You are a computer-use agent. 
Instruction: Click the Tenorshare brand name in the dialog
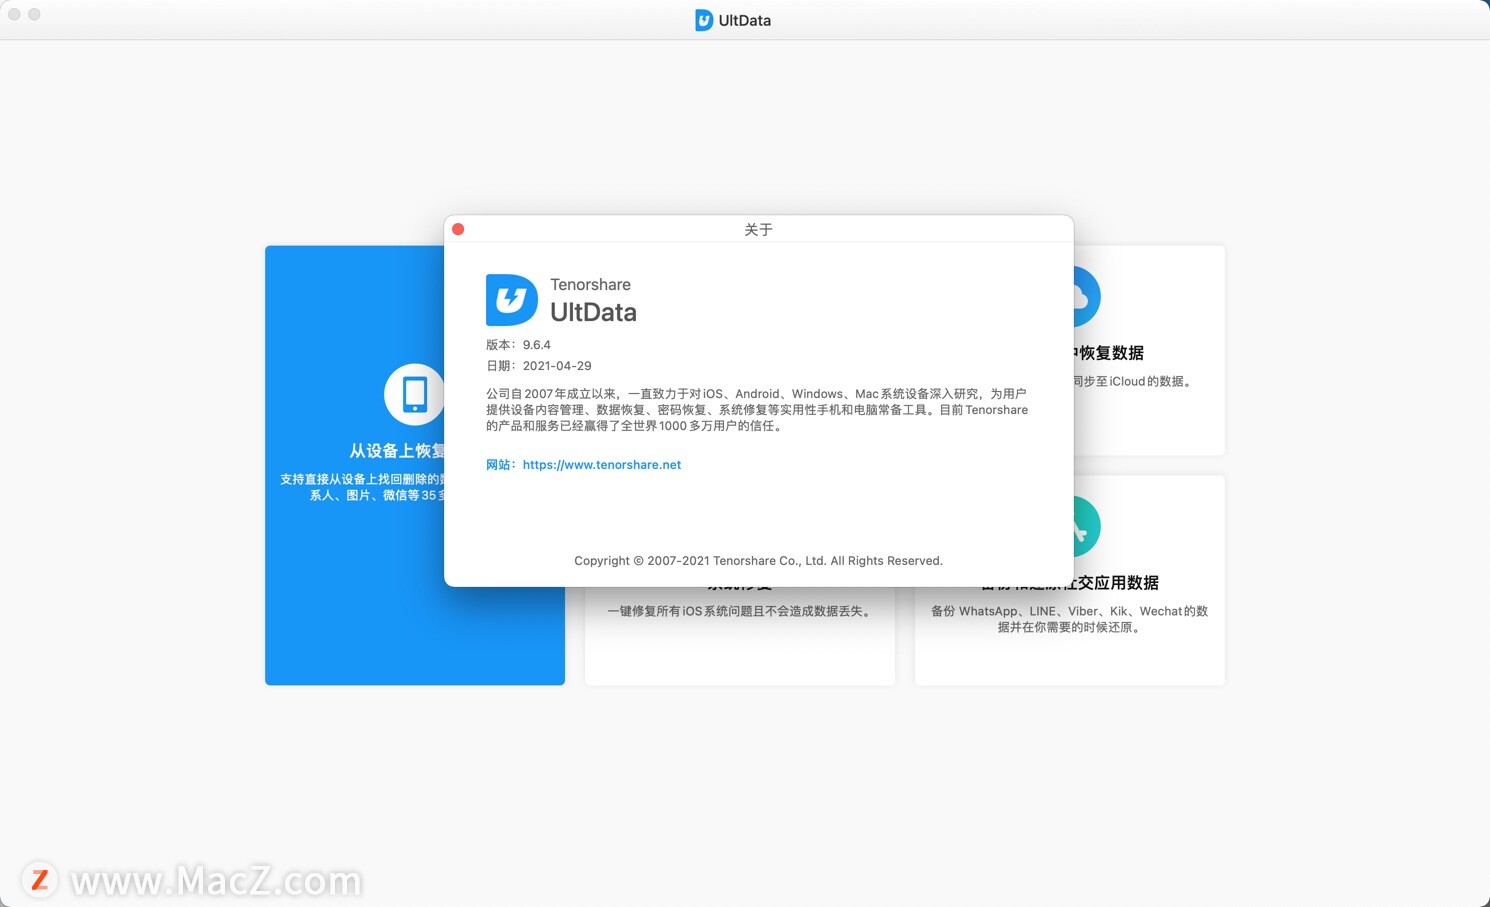(x=590, y=285)
